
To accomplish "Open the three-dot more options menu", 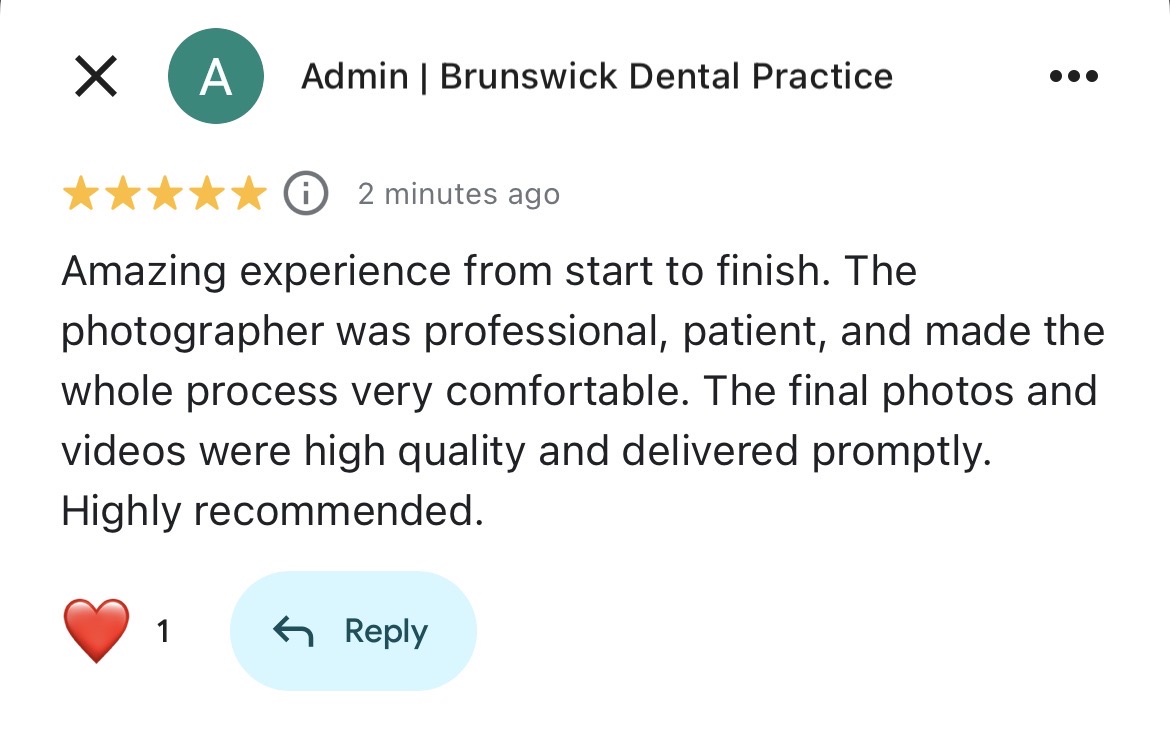I will pyautogui.click(x=1074, y=77).
